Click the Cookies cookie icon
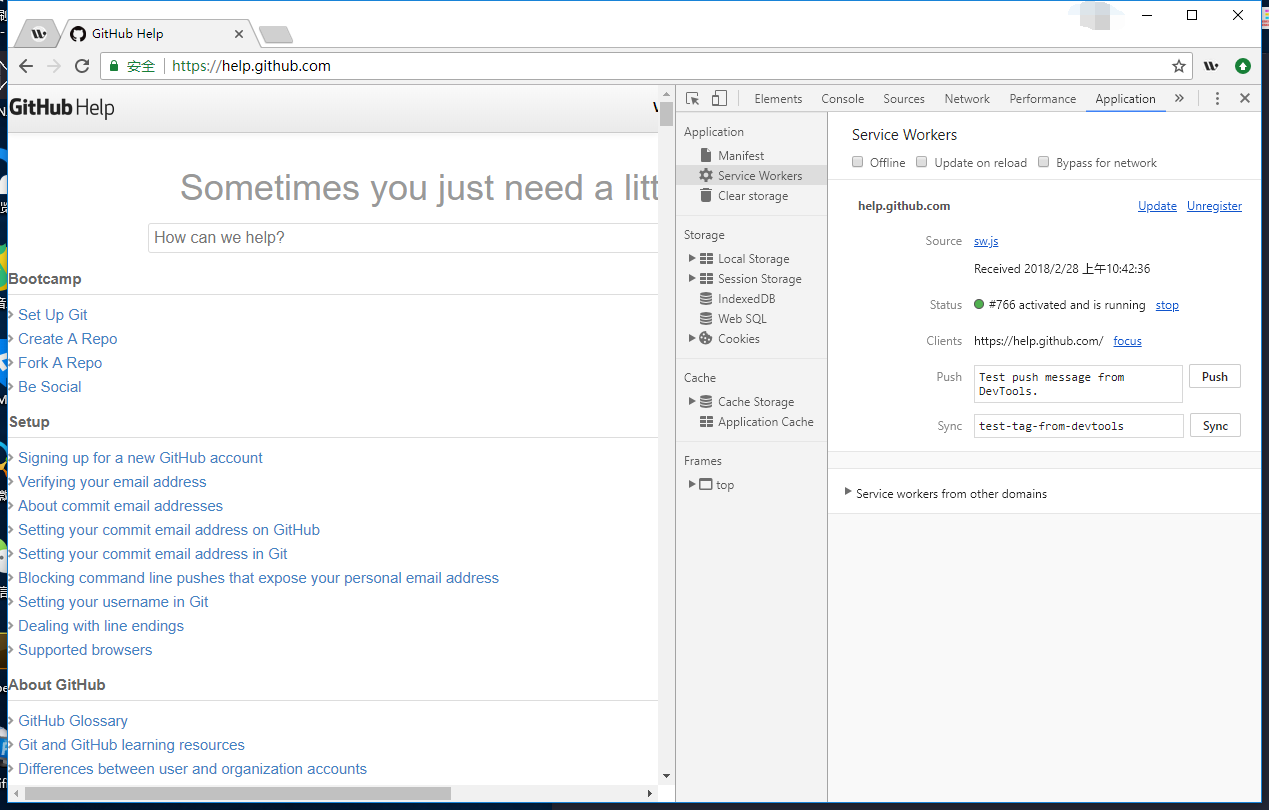The image size is (1269, 810). click(x=706, y=338)
